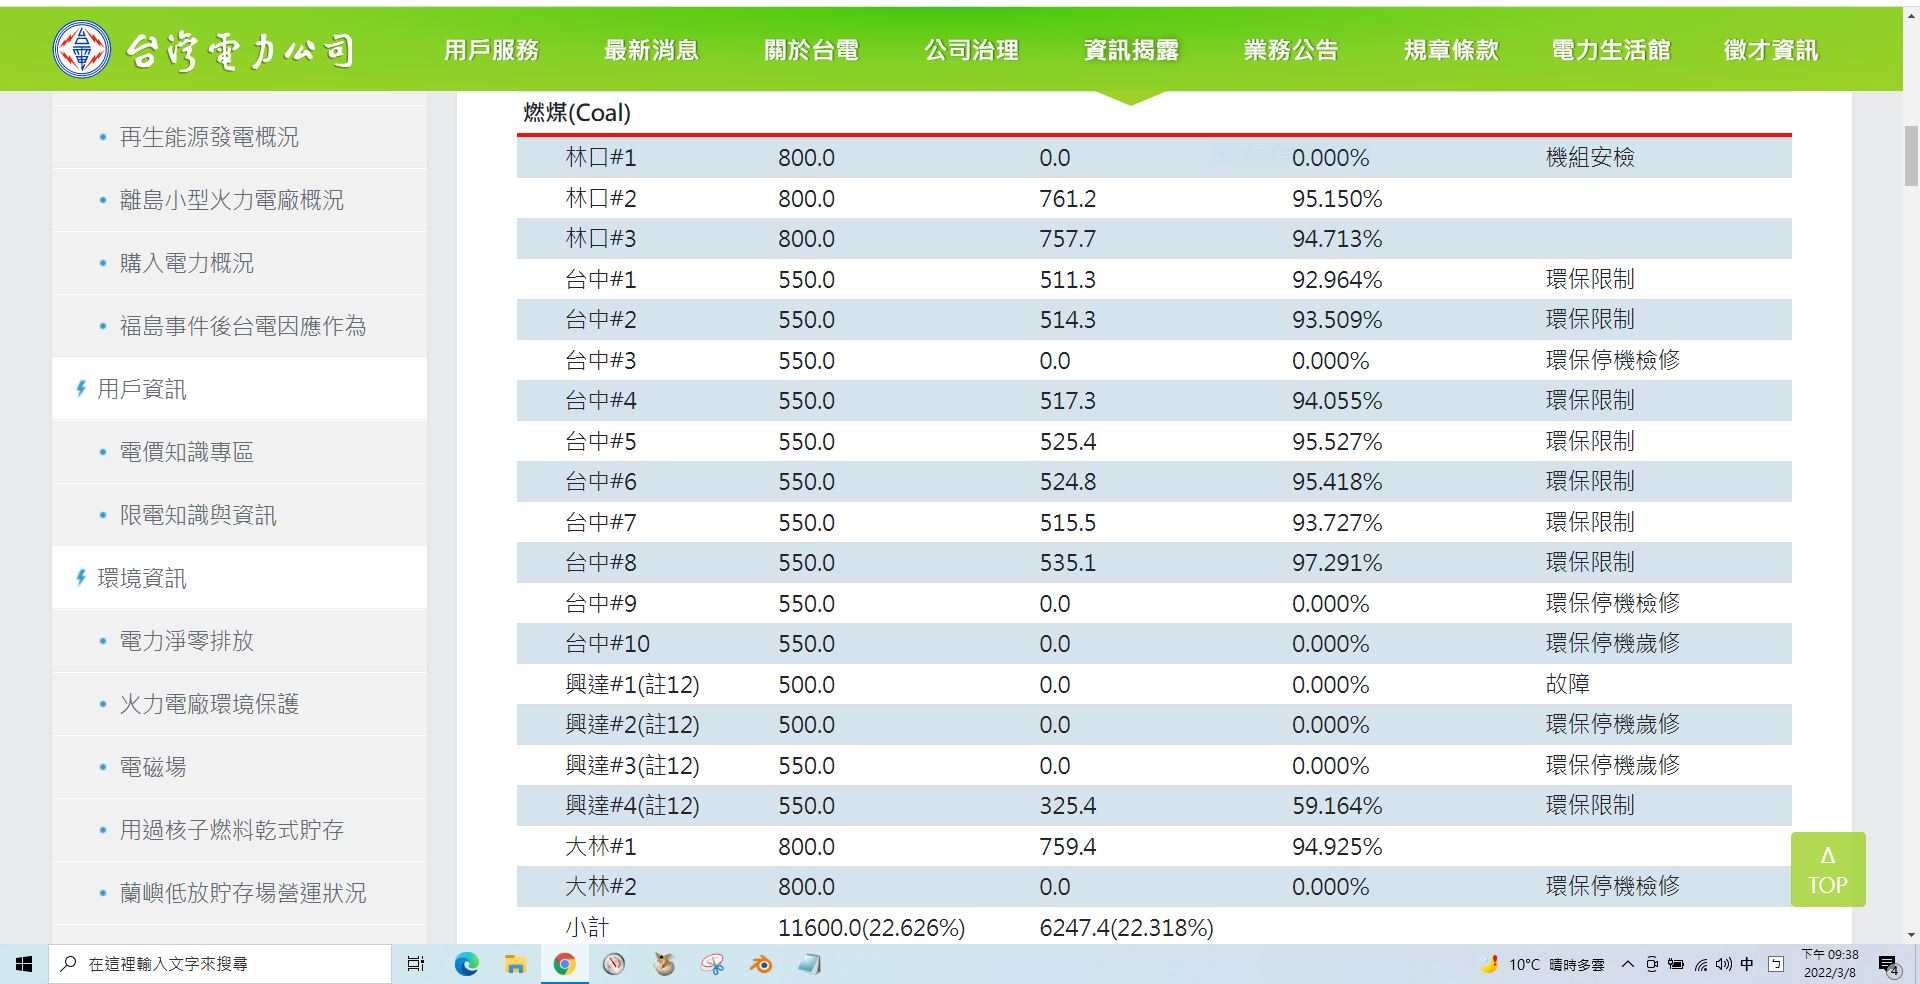This screenshot has width=1920, height=984.
Task: Open the notification center with 4 notifications
Action: [x=1889, y=965]
